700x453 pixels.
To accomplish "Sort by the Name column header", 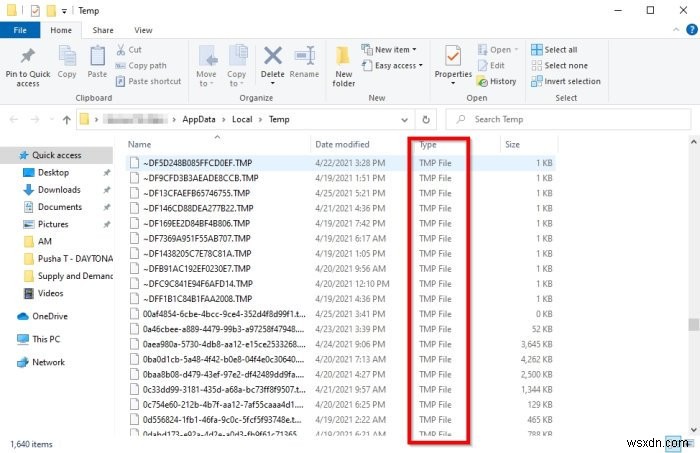I will (x=217, y=144).
